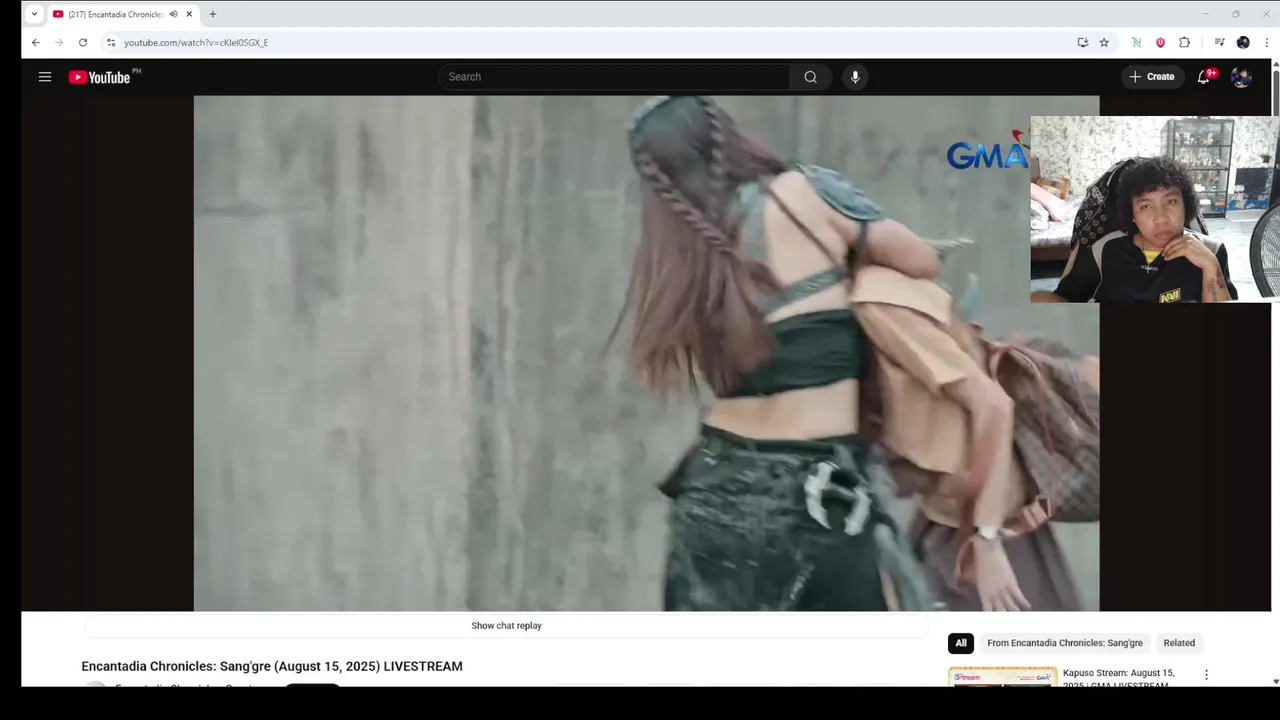Expand Show chat replay
The width and height of the screenshot is (1280, 720).
[507, 626]
